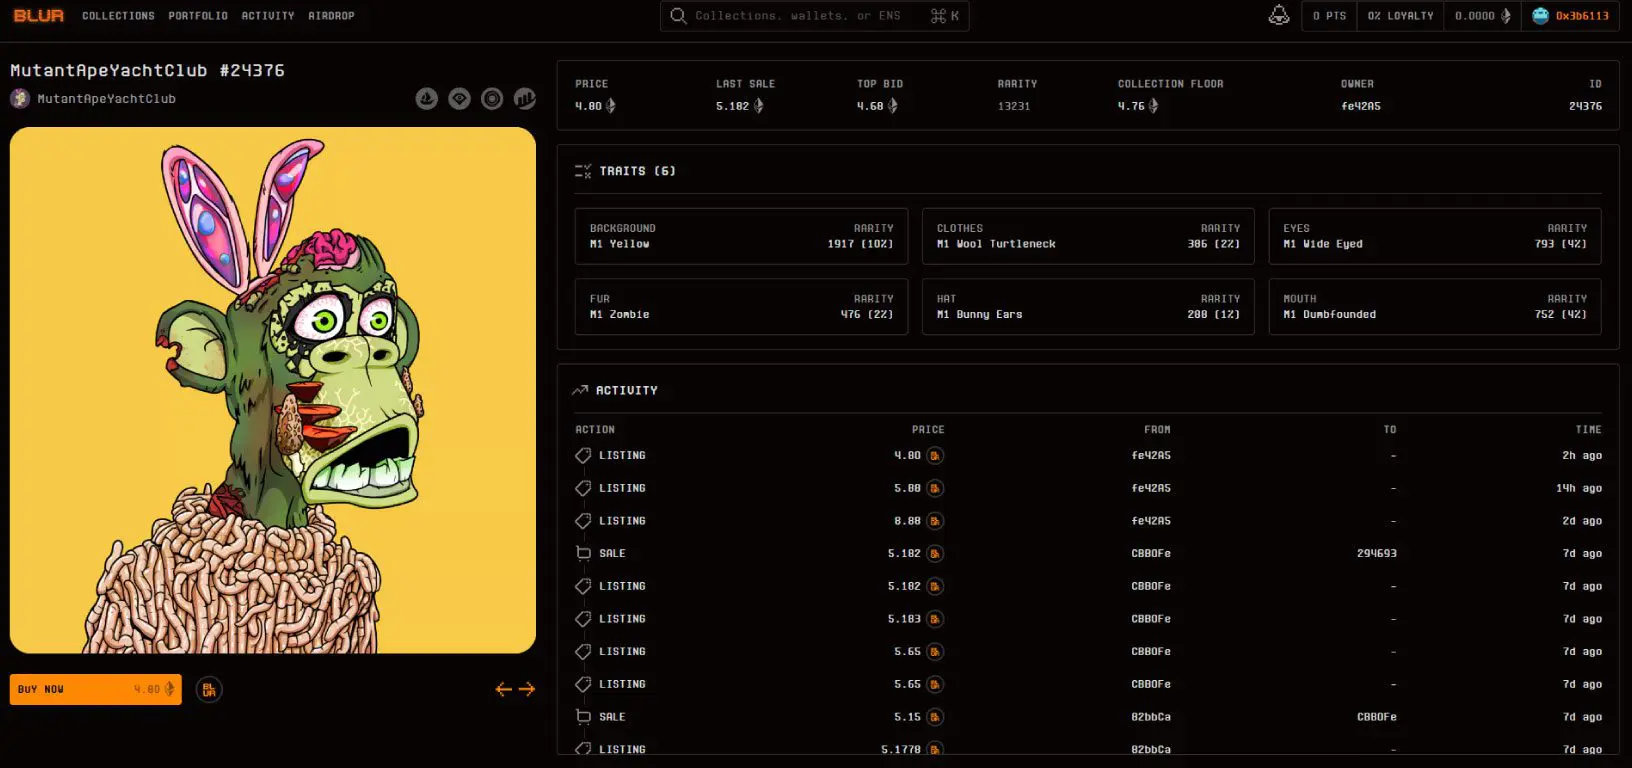Open the Activity nav item
The width and height of the screenshot is (1632, 768).
tap(268, 16)
